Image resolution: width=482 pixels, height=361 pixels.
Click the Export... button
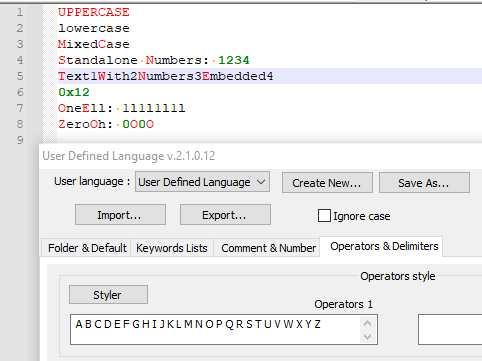[225, 215]
